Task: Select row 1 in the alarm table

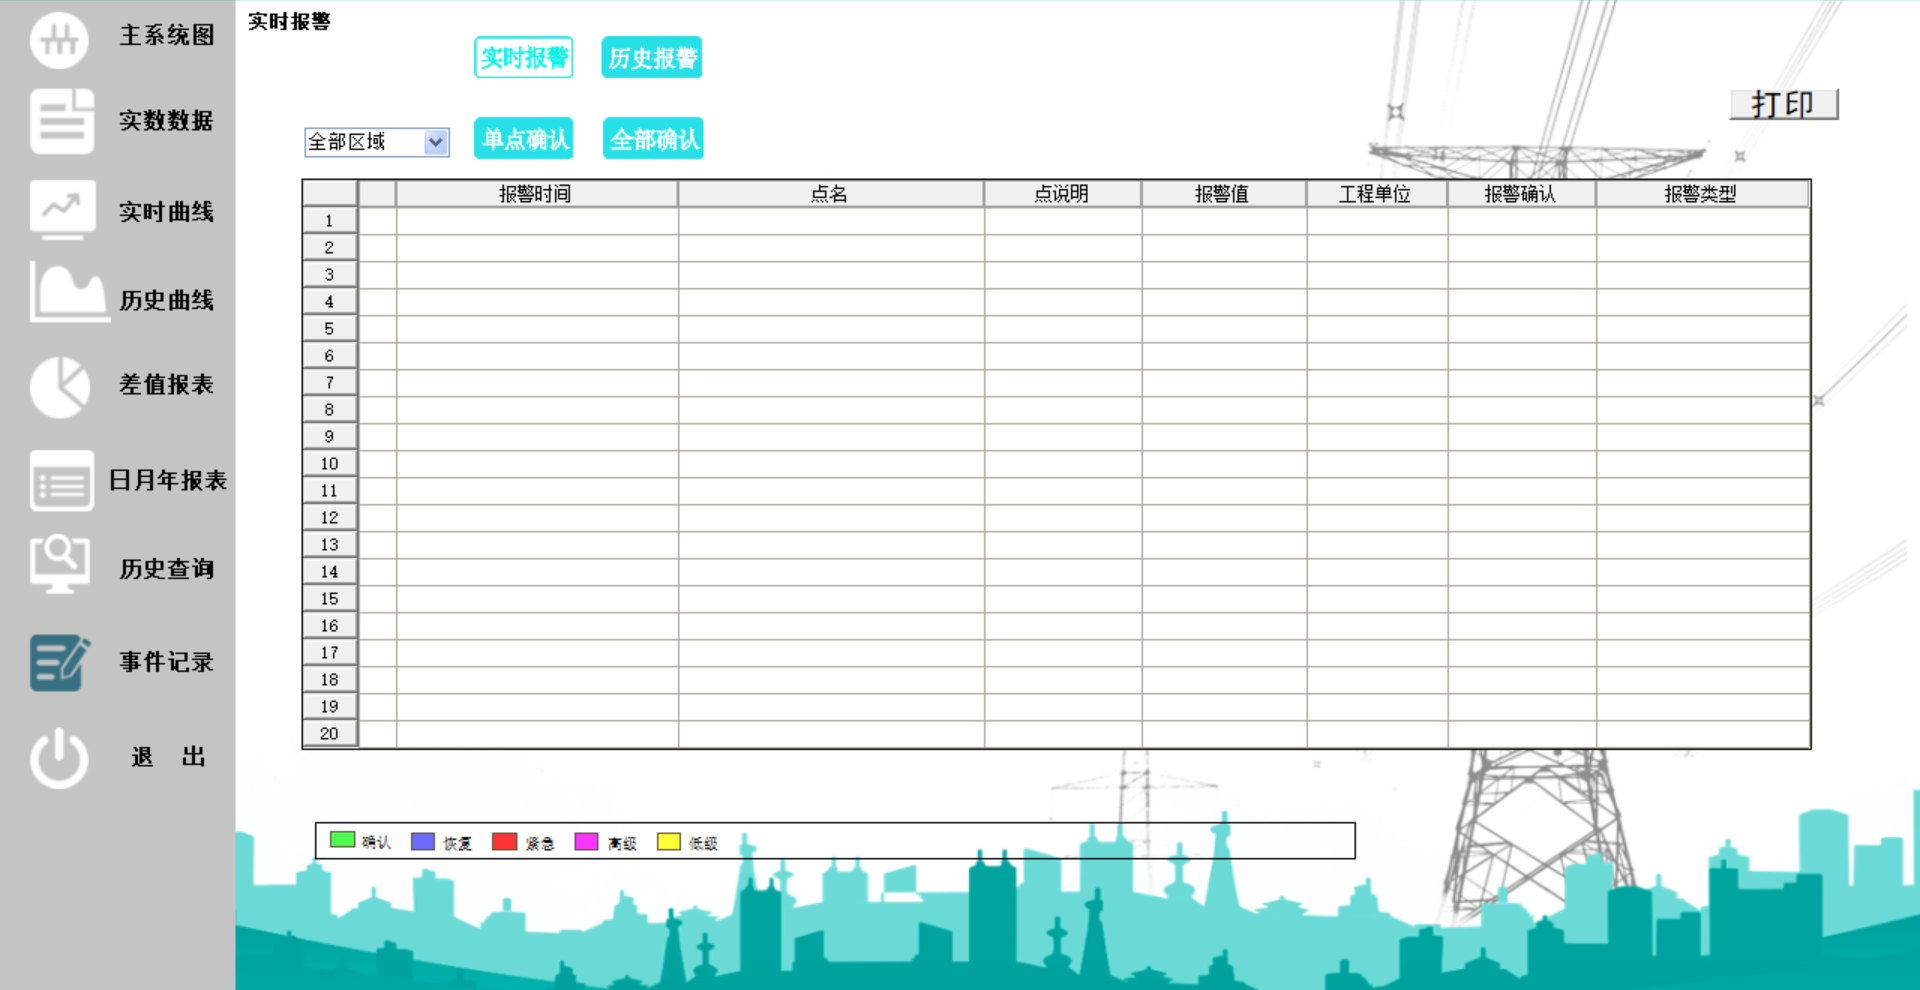Action: [329, 220]
